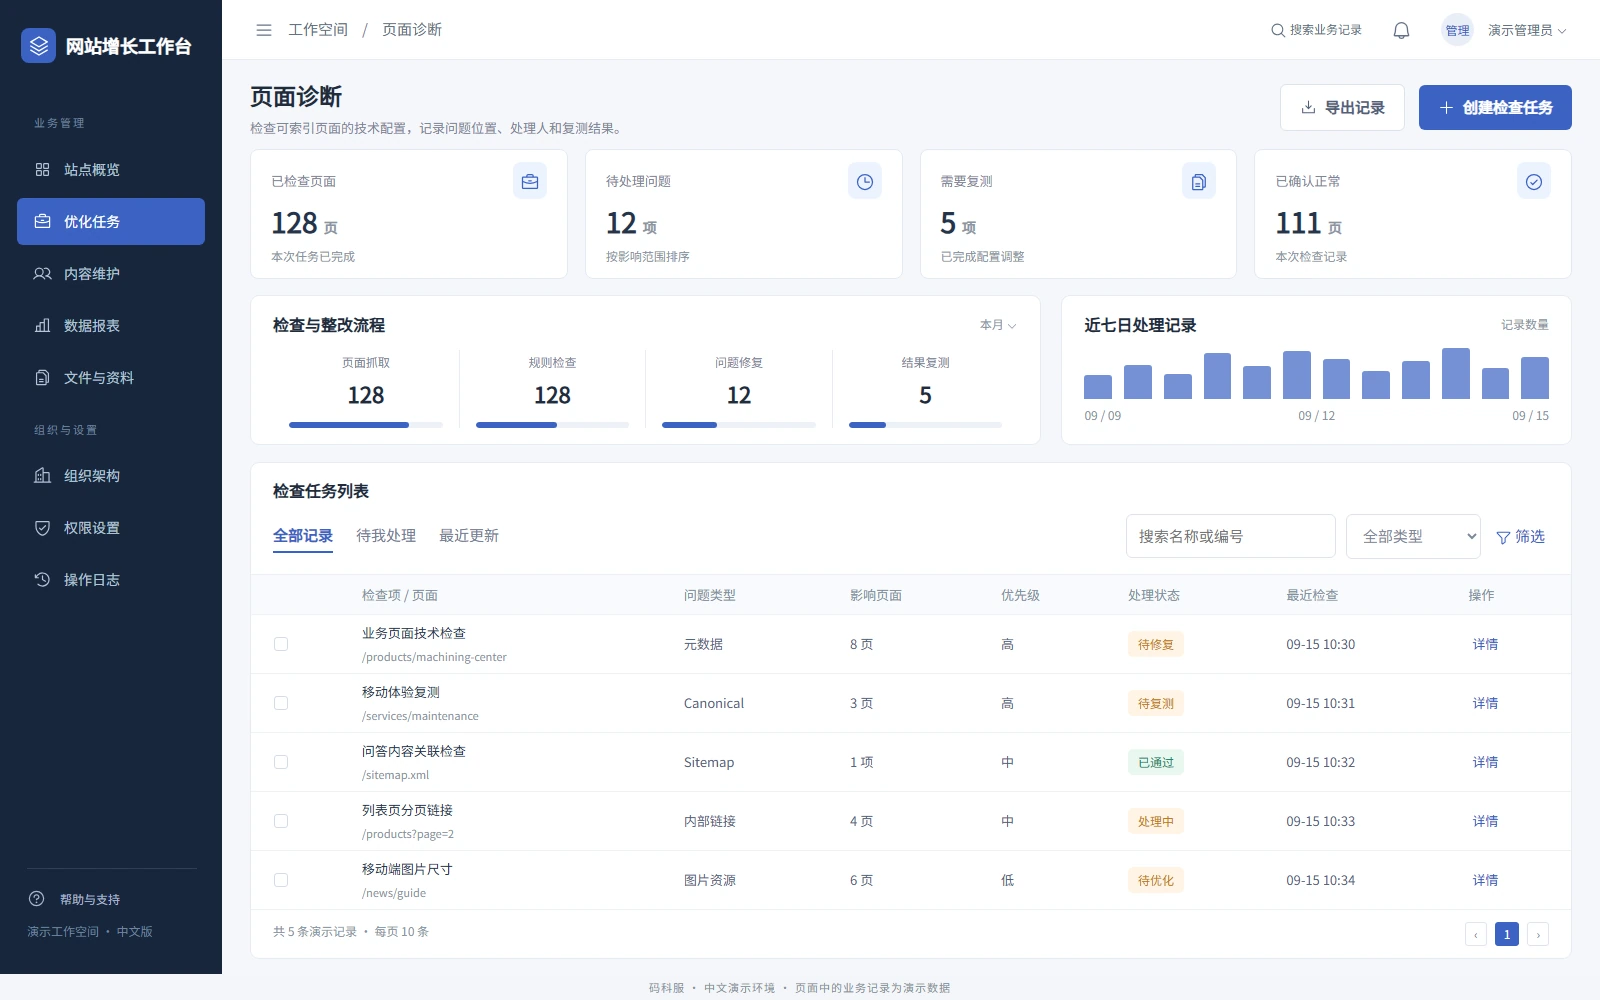Image resolution: width=1600 pixels, height=1000 pixels.
Task: Click the 文件与资料 file icon
Action: point(42,378)
